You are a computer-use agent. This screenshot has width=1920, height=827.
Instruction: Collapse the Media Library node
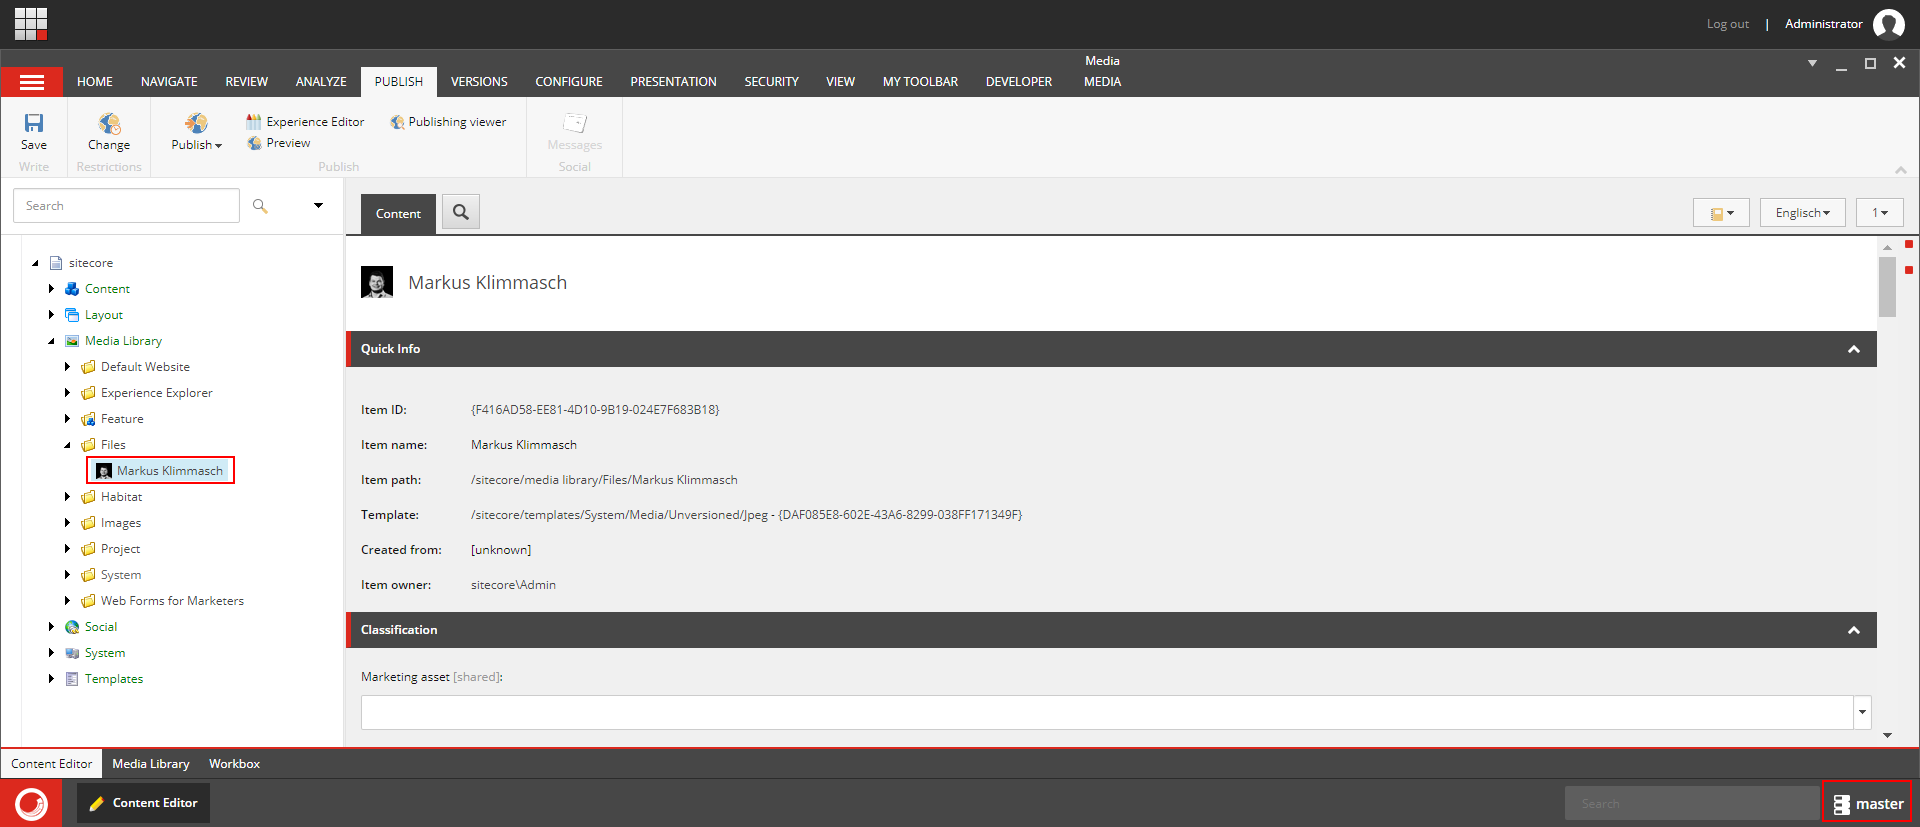51,341
